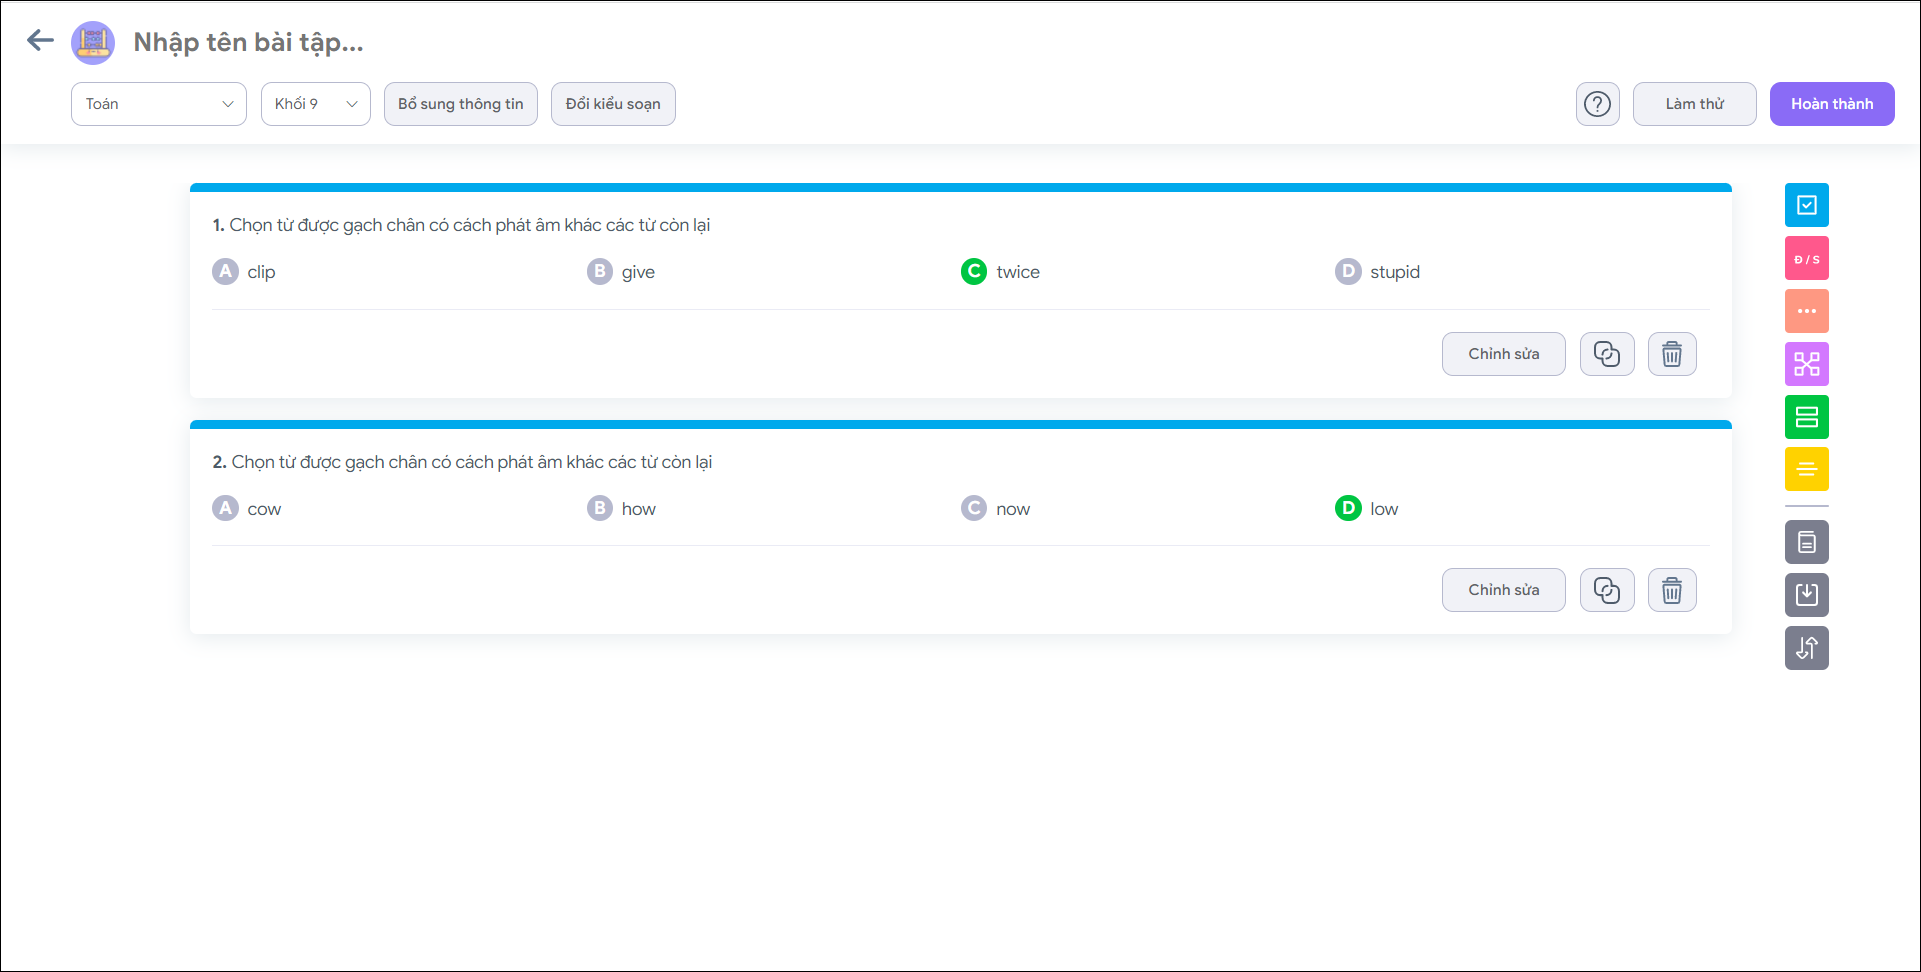Duplicate question 1 using the copy icon

tap(1606, 354)
